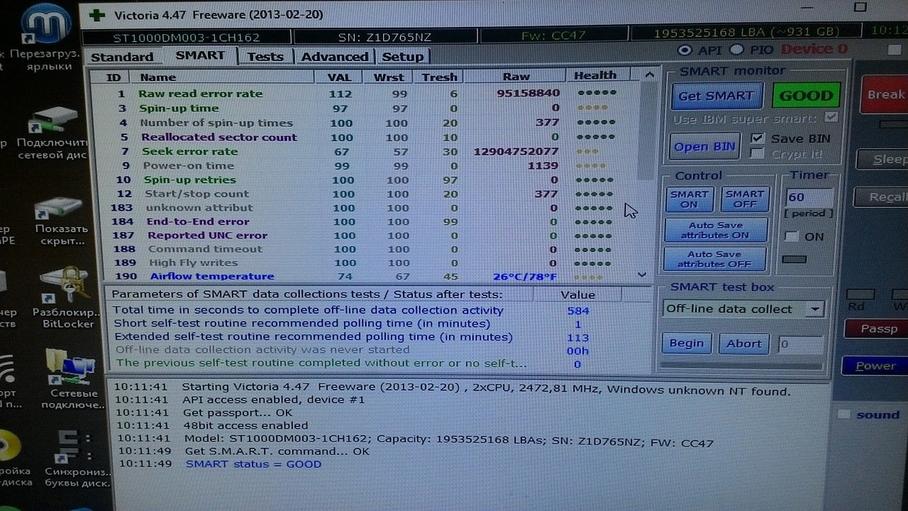Click the Open BIN button

click(x=705, y=147)
